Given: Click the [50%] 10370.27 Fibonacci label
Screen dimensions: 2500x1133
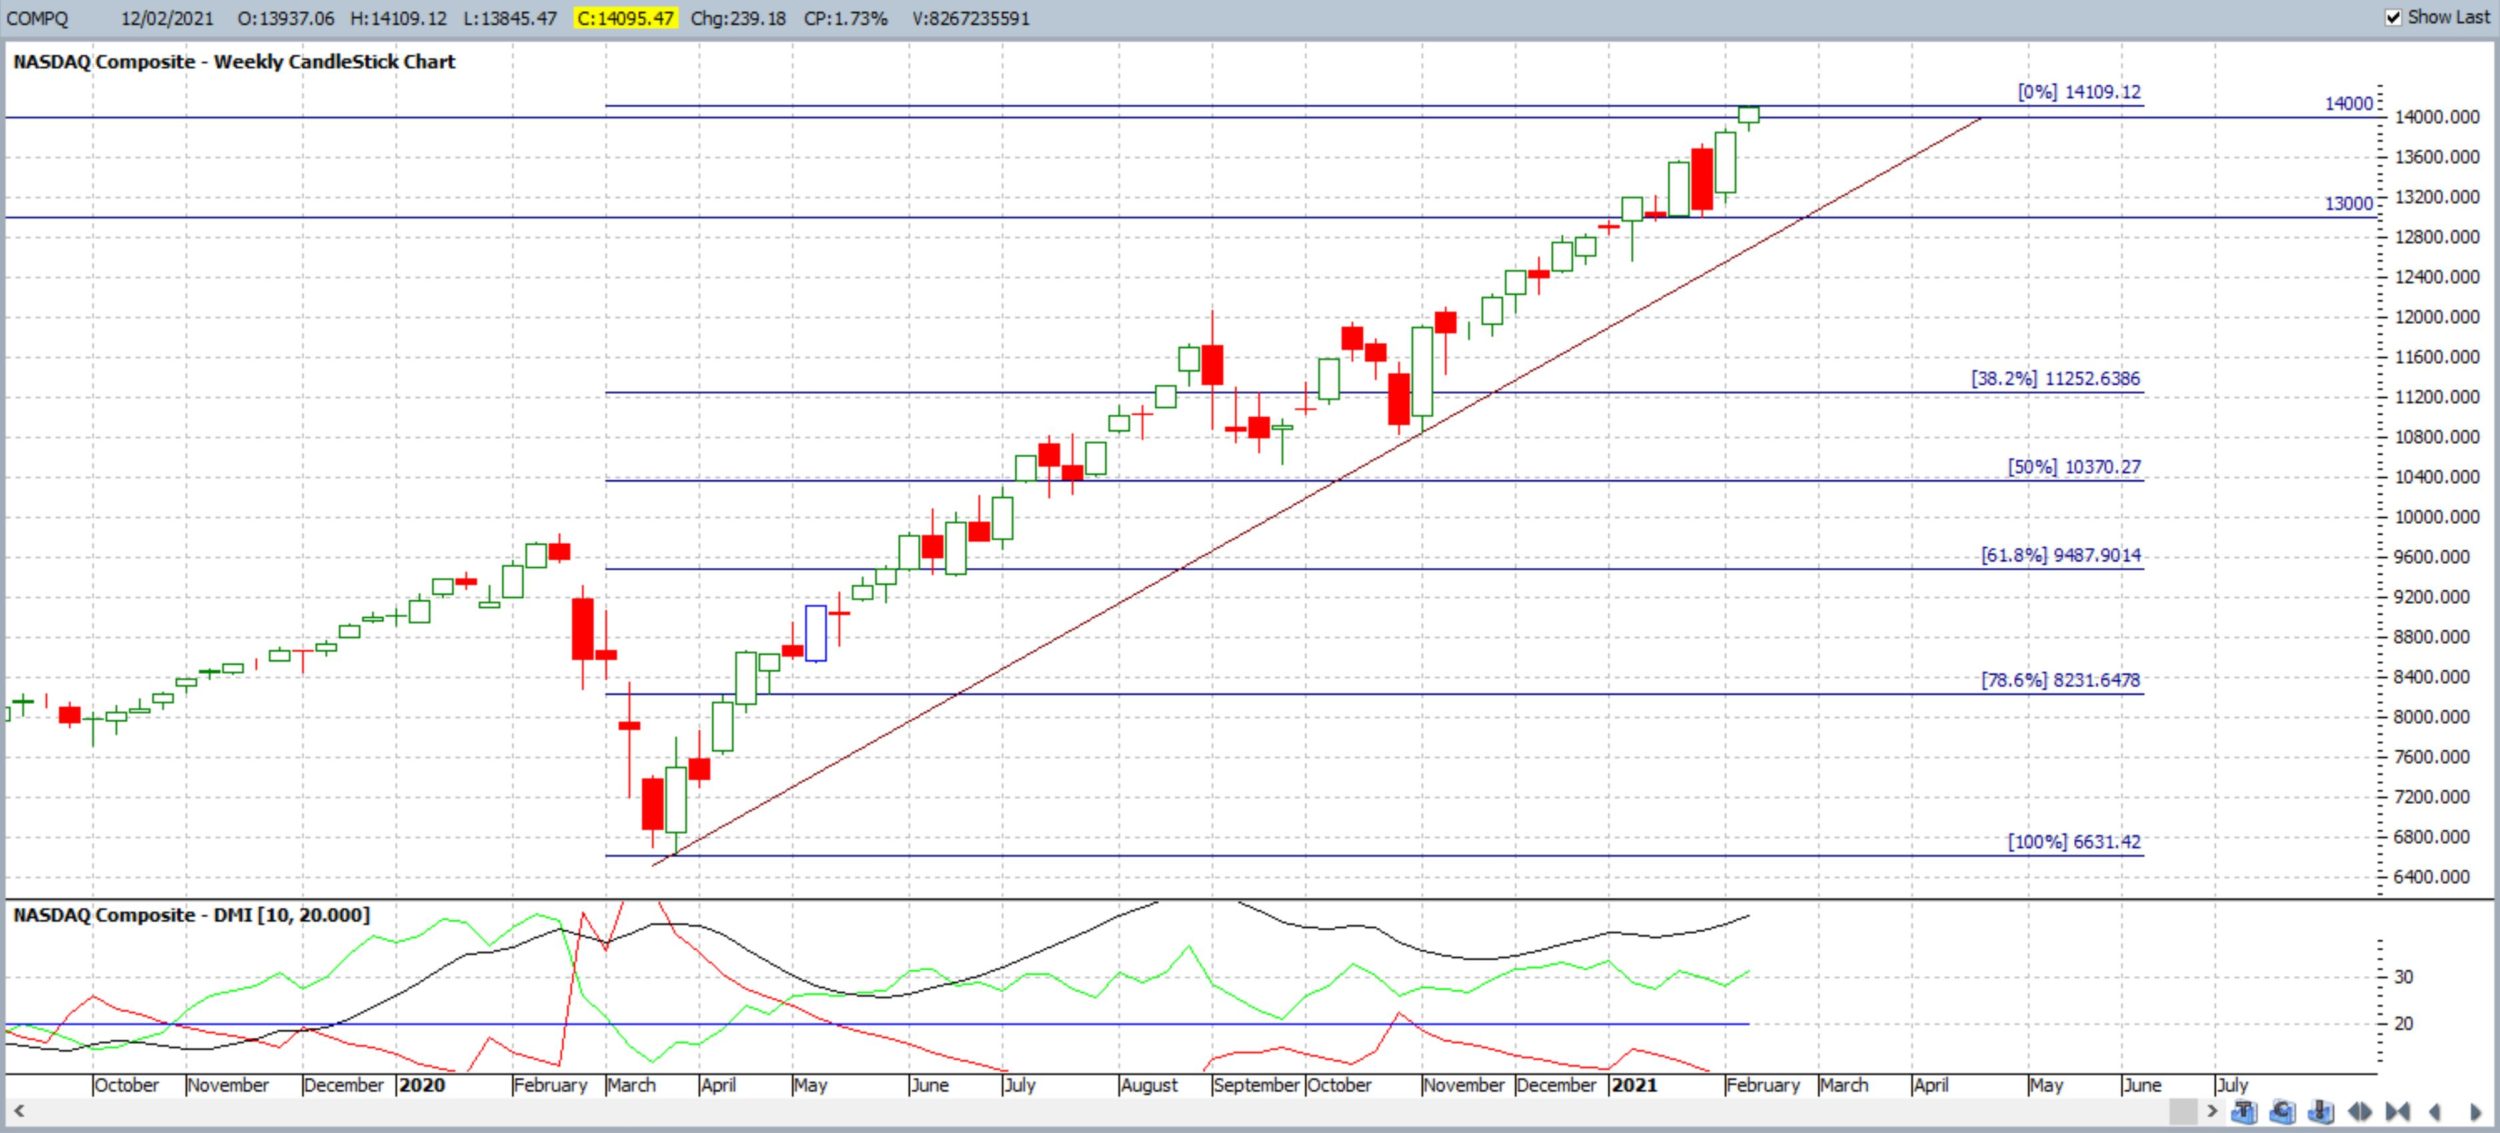Looking at the screenshot, I should (x=2074, y=466).
